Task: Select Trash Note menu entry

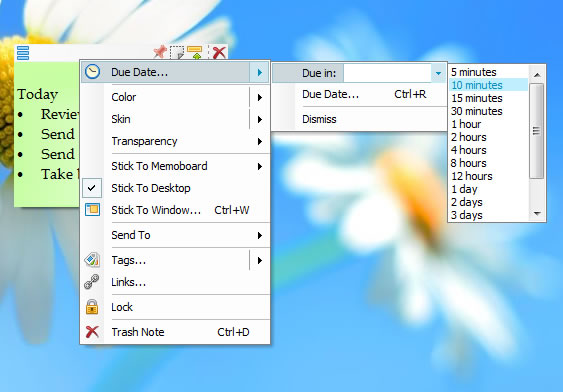Action: (x=175, y=332)
